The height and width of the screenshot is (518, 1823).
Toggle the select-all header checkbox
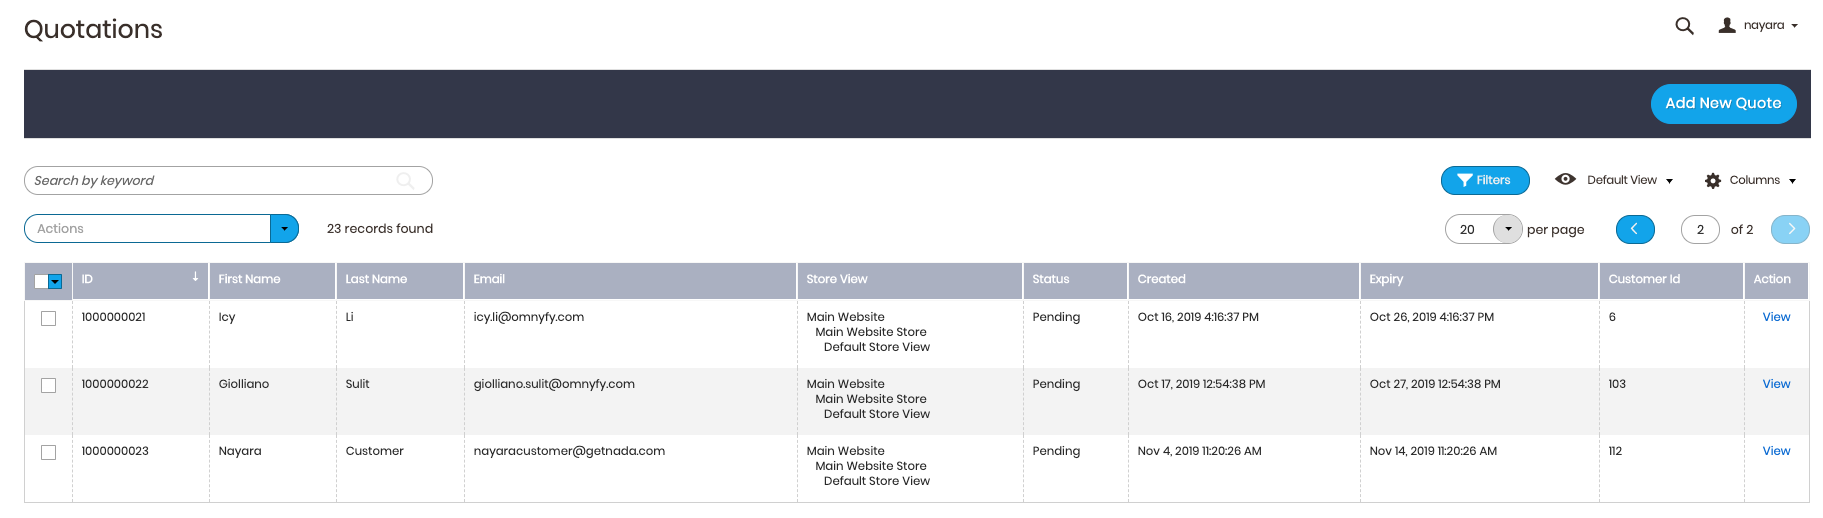[42, 281]
